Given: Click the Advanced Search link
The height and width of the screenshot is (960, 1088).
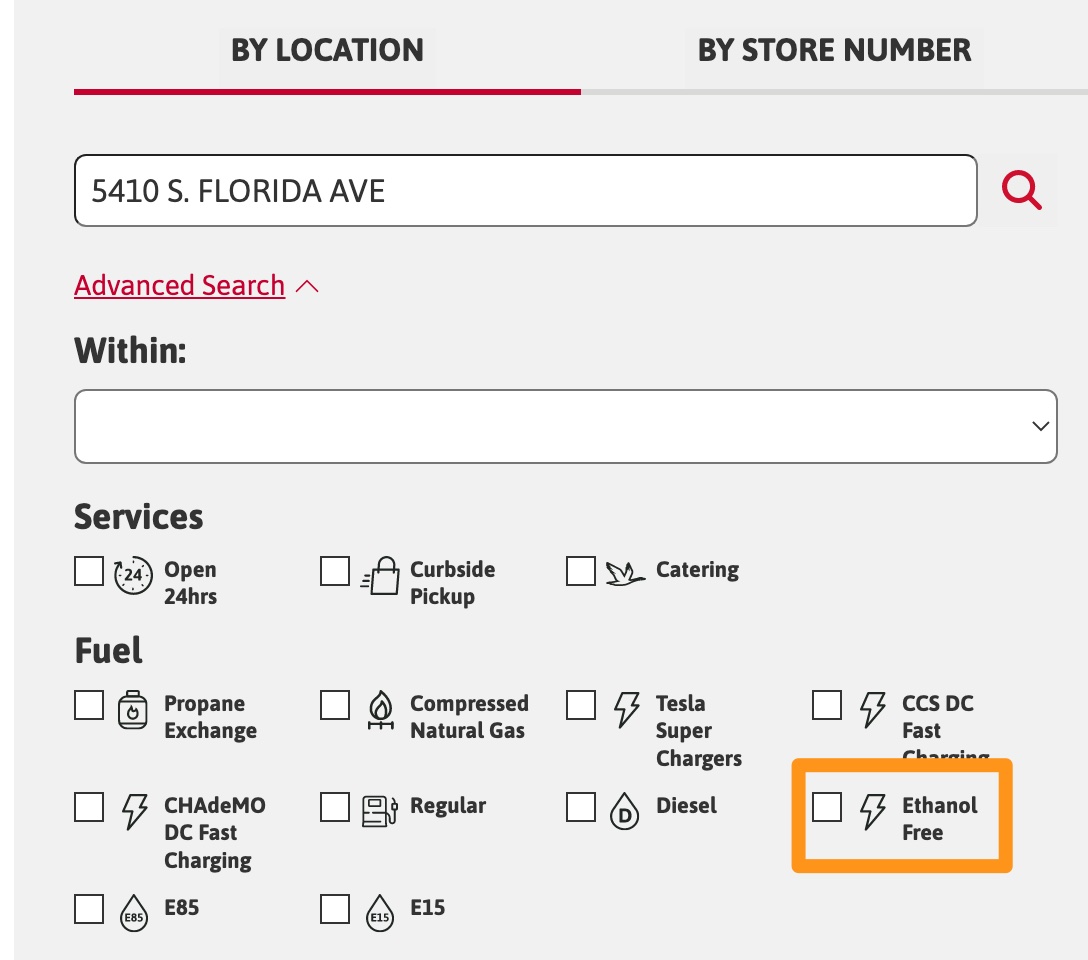Looking at the screenshot, I should (180, 286).
